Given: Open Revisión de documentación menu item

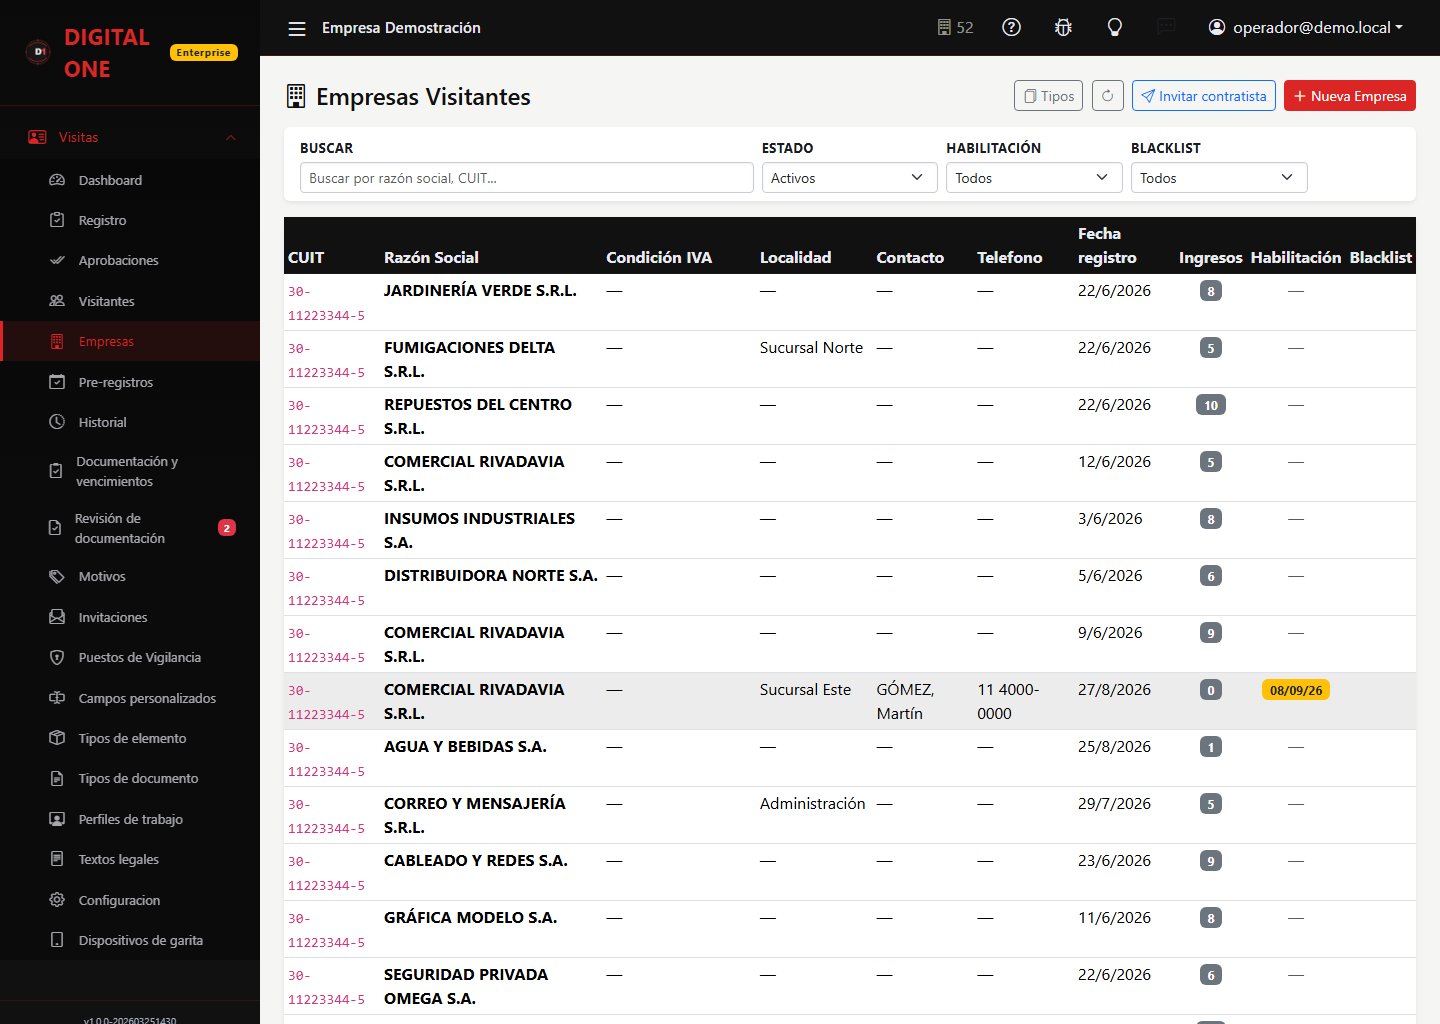Looking at the screenshot, I should click(x=130, y=528).
